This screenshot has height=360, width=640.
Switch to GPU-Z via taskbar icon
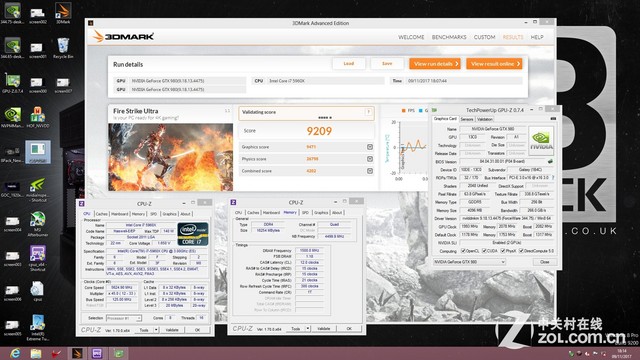[x=118, y=353]
